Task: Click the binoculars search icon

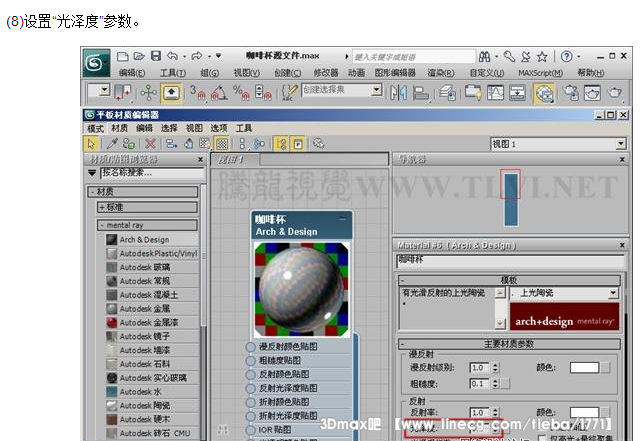Action: 484,56
